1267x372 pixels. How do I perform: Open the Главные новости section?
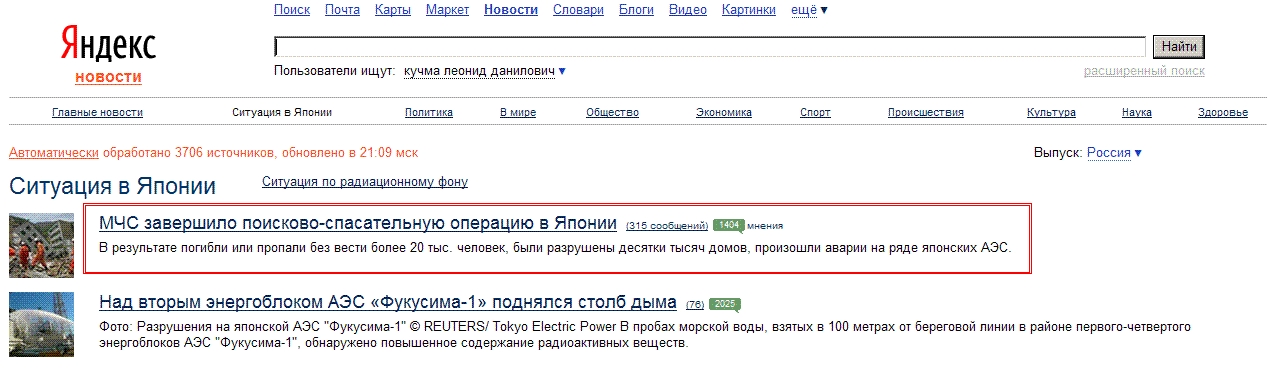[97, 113]
